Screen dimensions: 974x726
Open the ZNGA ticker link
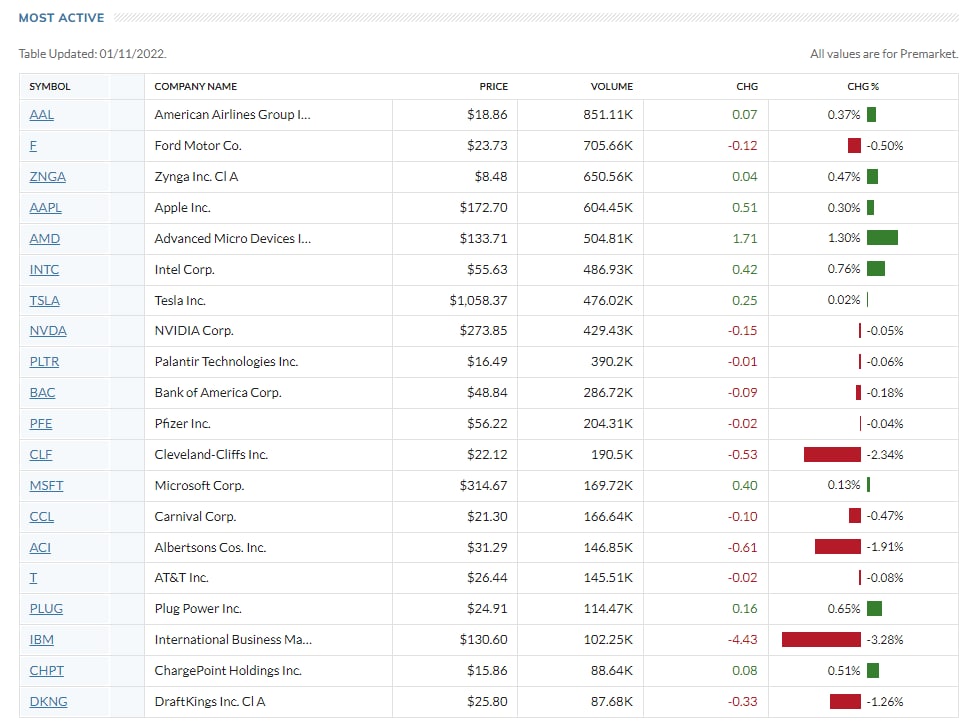pyautogui.click(x=47, y=177)
